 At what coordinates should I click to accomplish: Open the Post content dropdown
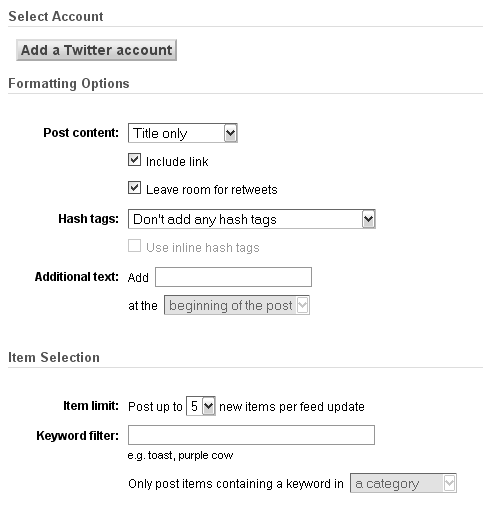point(183,133)
